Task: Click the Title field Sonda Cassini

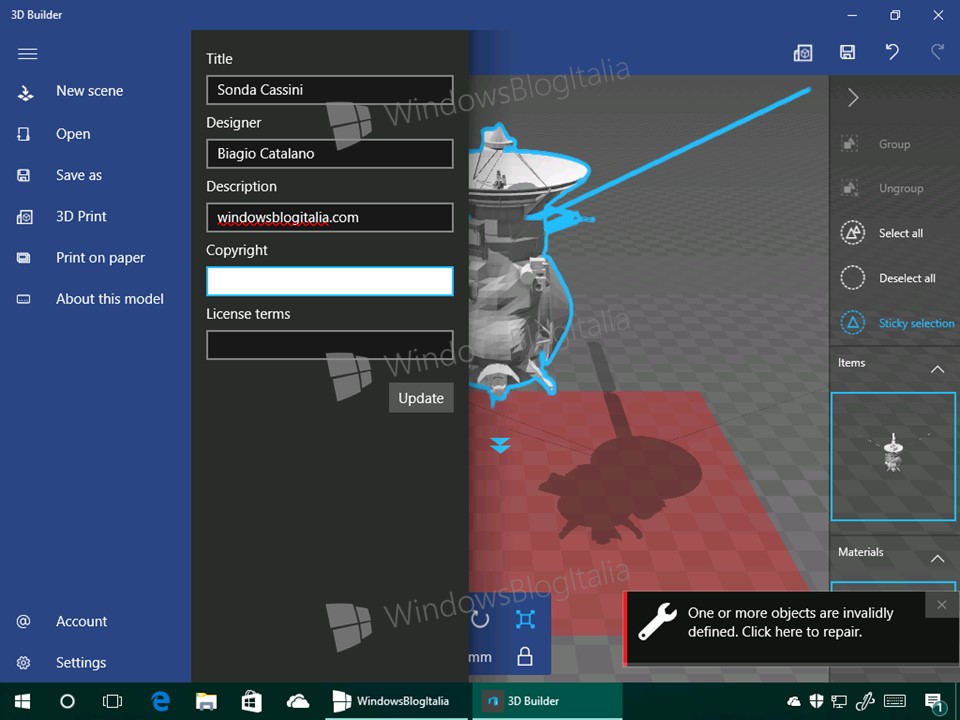Action: point(329,90)
